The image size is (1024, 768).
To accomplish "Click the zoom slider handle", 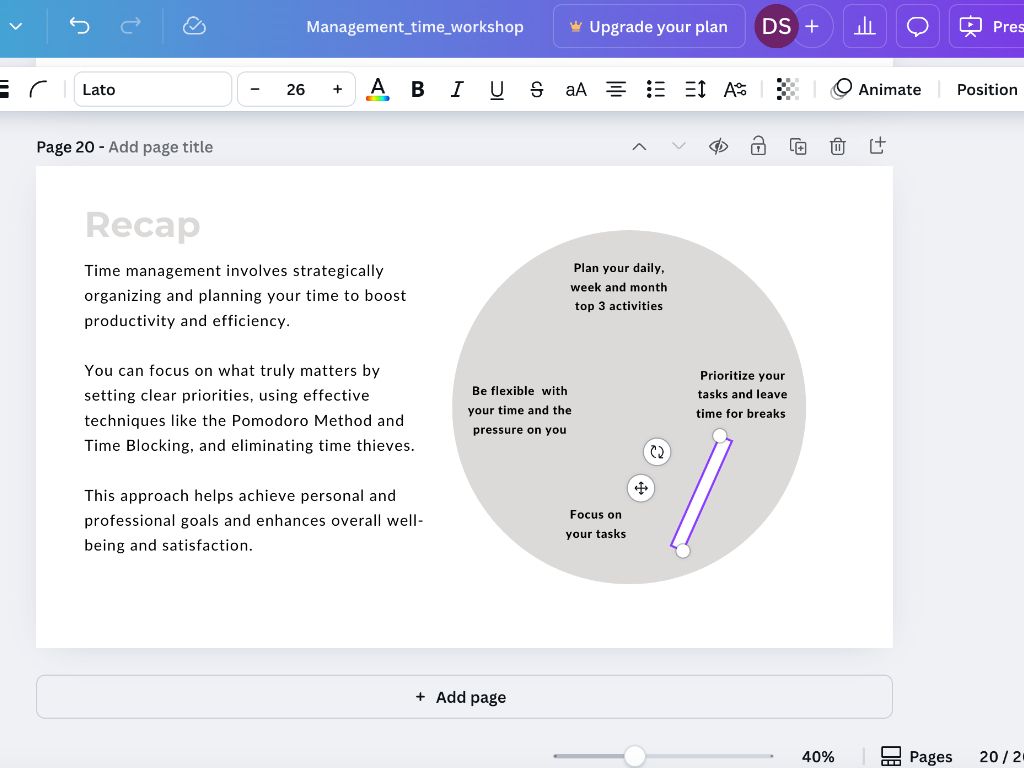I will point(634,756).
